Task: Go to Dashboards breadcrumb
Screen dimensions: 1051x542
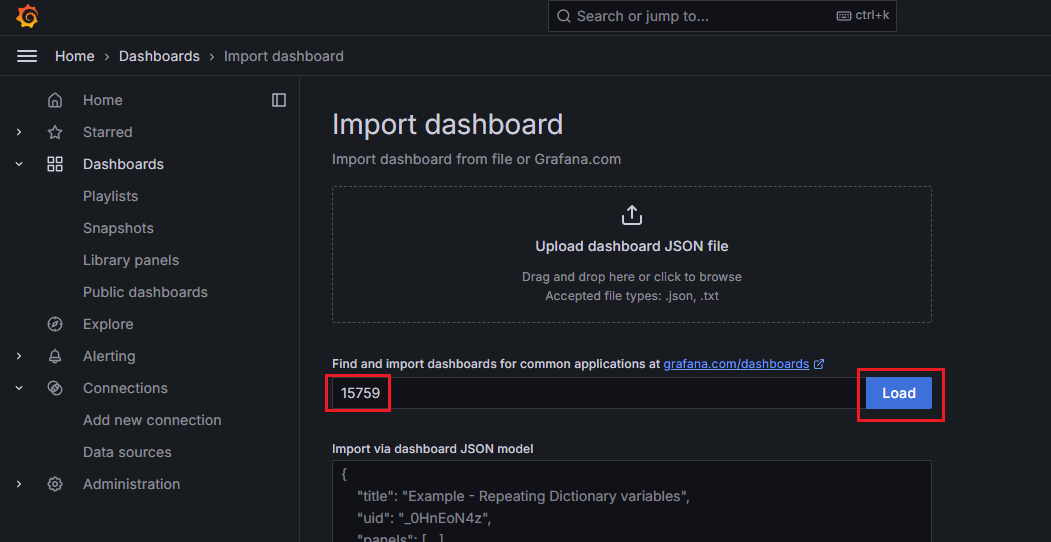Action: pyautogui.click(x=160, y=56)
